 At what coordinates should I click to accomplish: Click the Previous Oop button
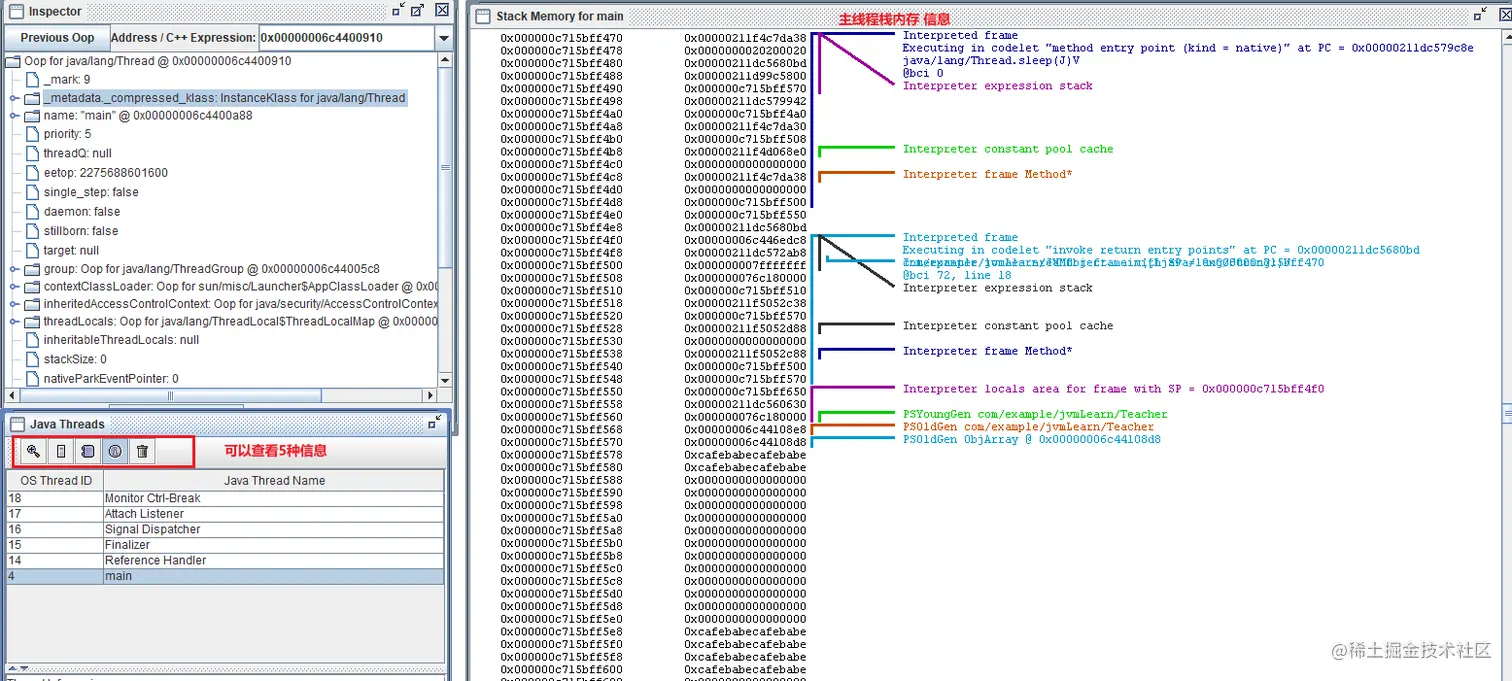click(57, 38)
